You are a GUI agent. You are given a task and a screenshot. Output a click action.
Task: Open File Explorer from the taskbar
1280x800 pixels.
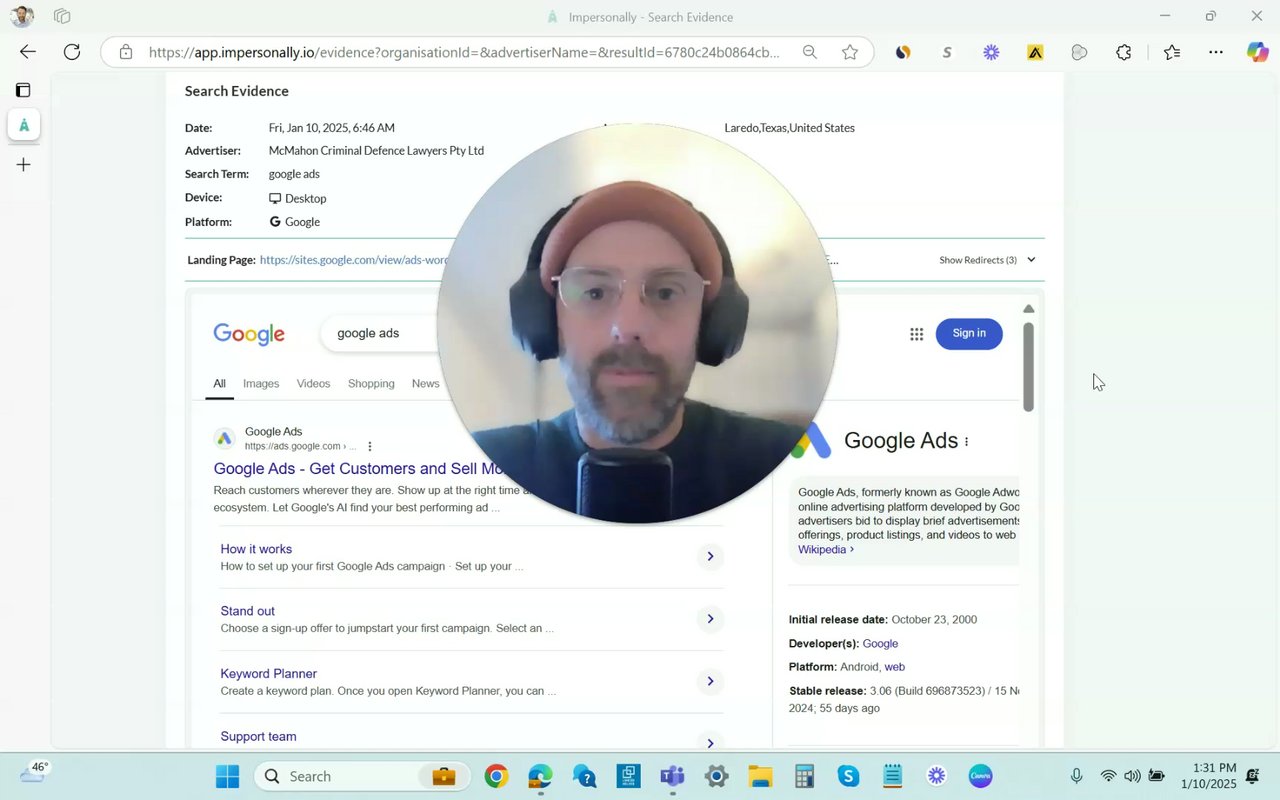point(760,776)
